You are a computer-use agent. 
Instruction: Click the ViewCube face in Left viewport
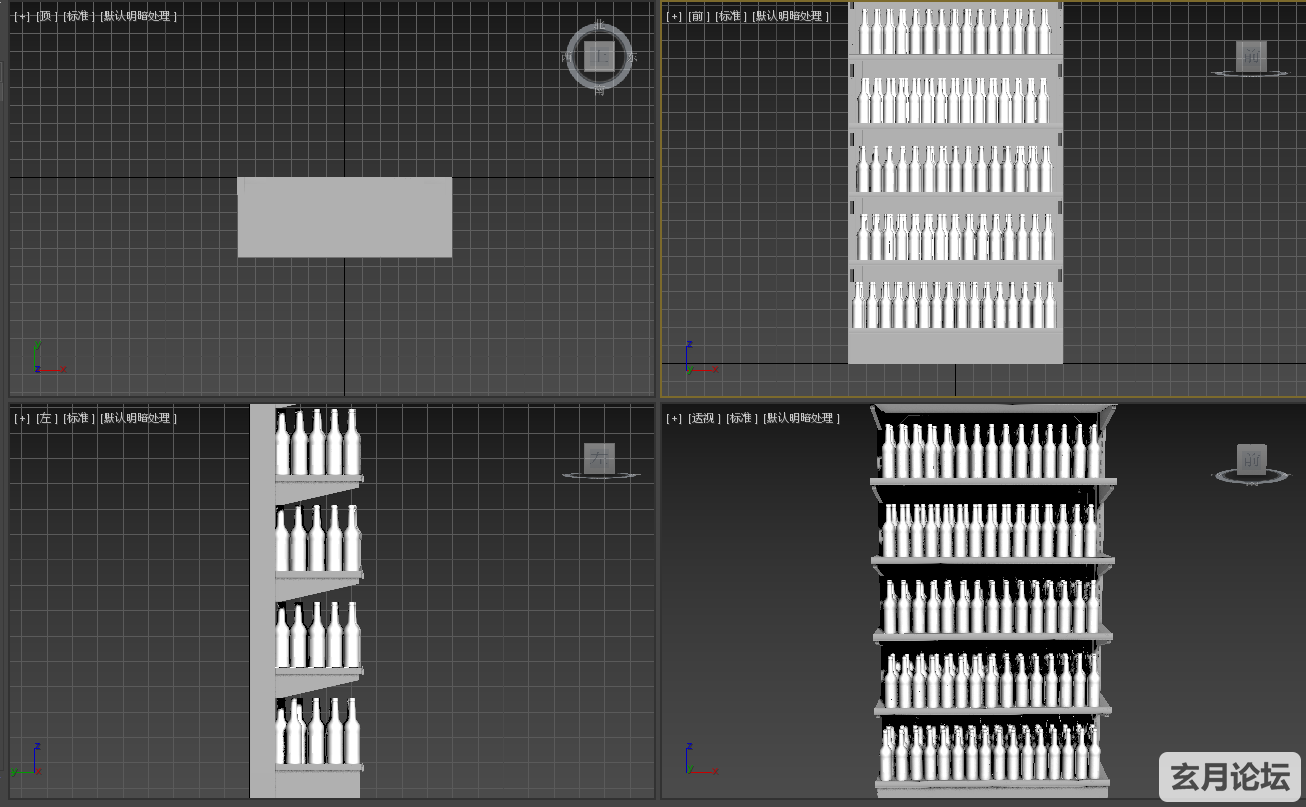pos(599,458)
